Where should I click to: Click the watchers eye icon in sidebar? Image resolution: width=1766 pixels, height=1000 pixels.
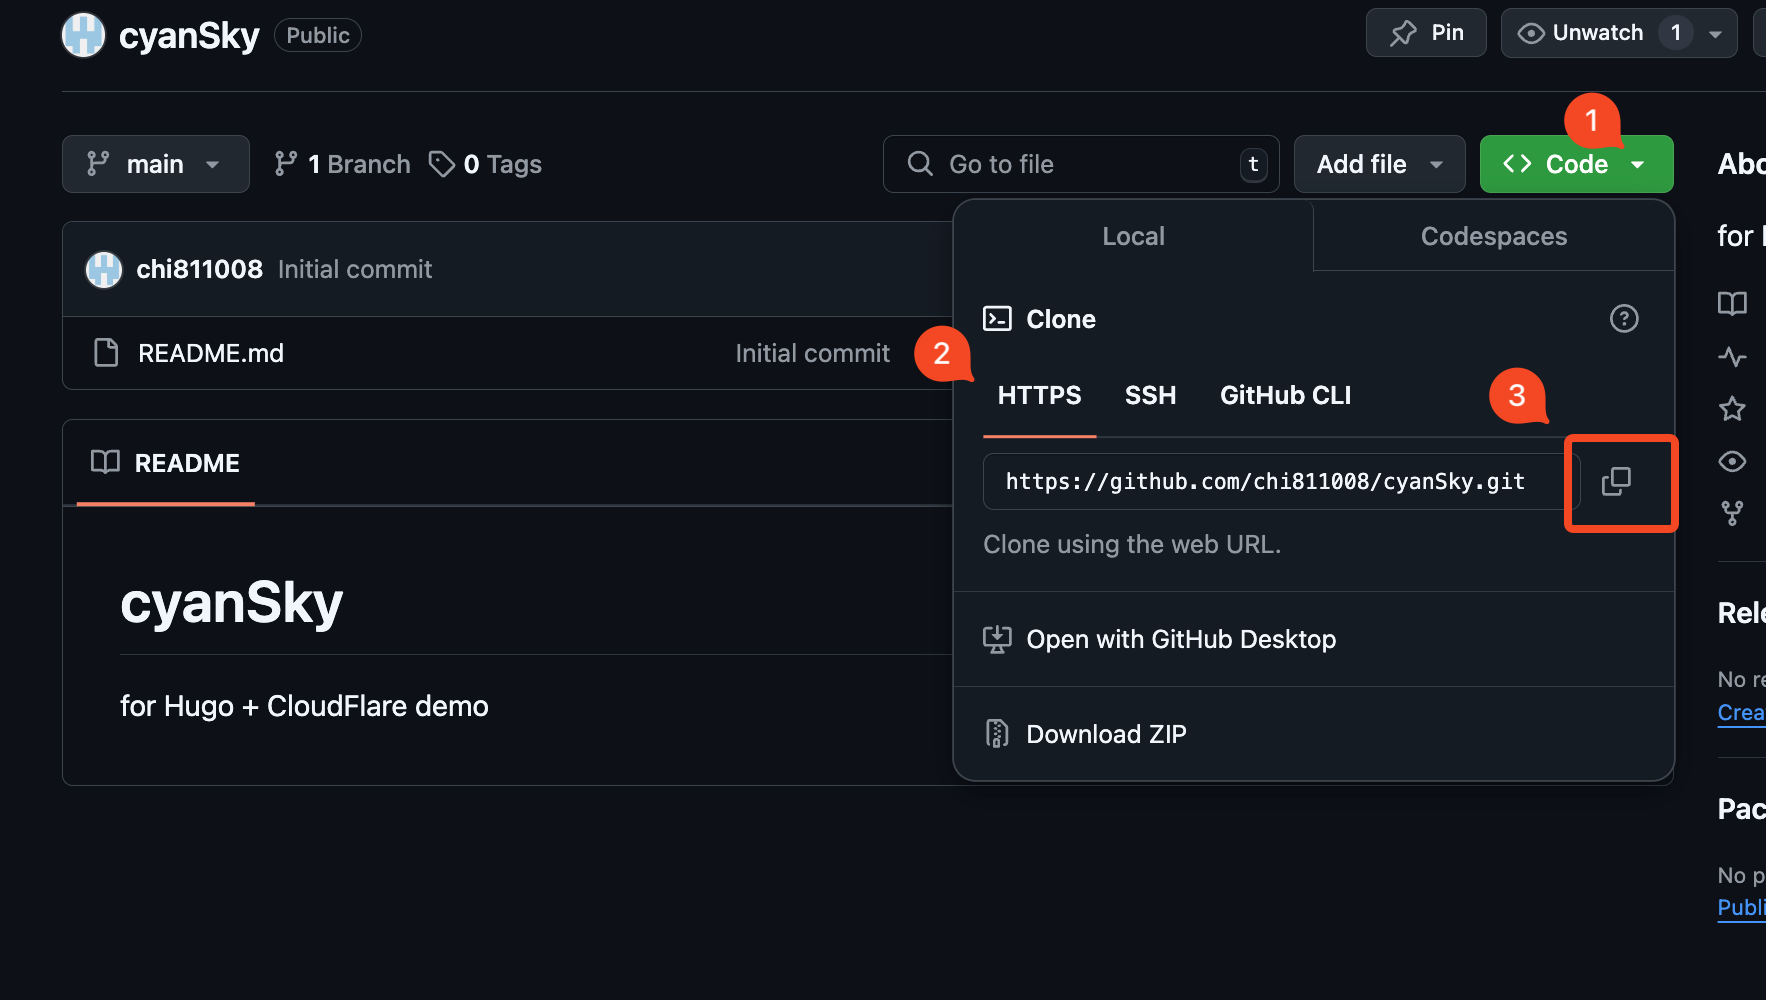coord(1732,461)
